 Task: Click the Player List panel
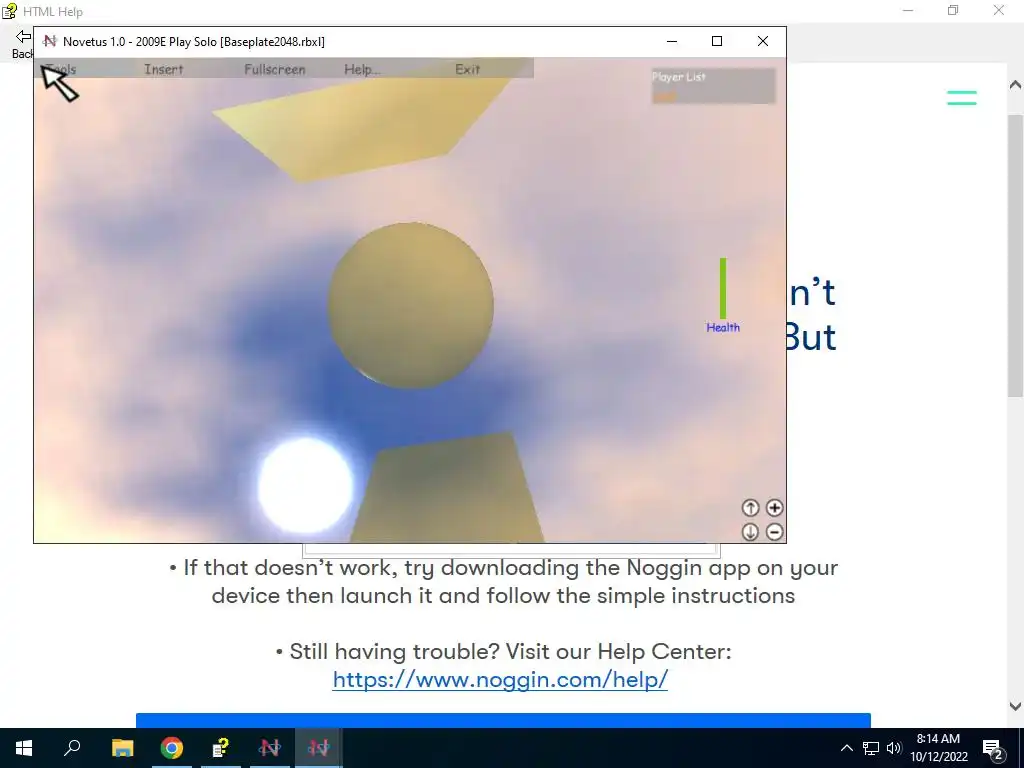[x=713, y=86]
